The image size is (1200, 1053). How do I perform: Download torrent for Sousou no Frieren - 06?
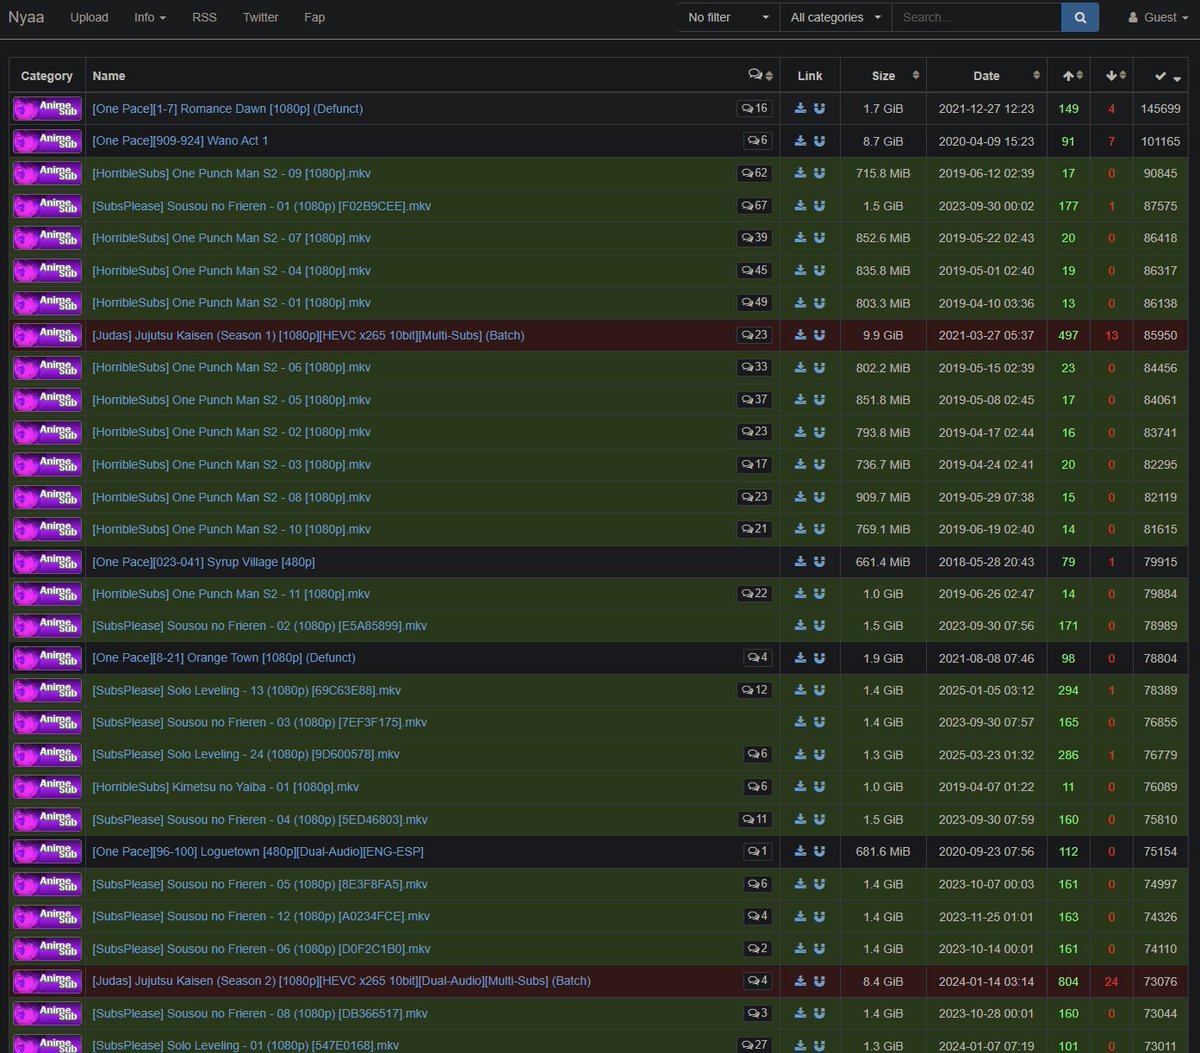(x=800, y=949)
